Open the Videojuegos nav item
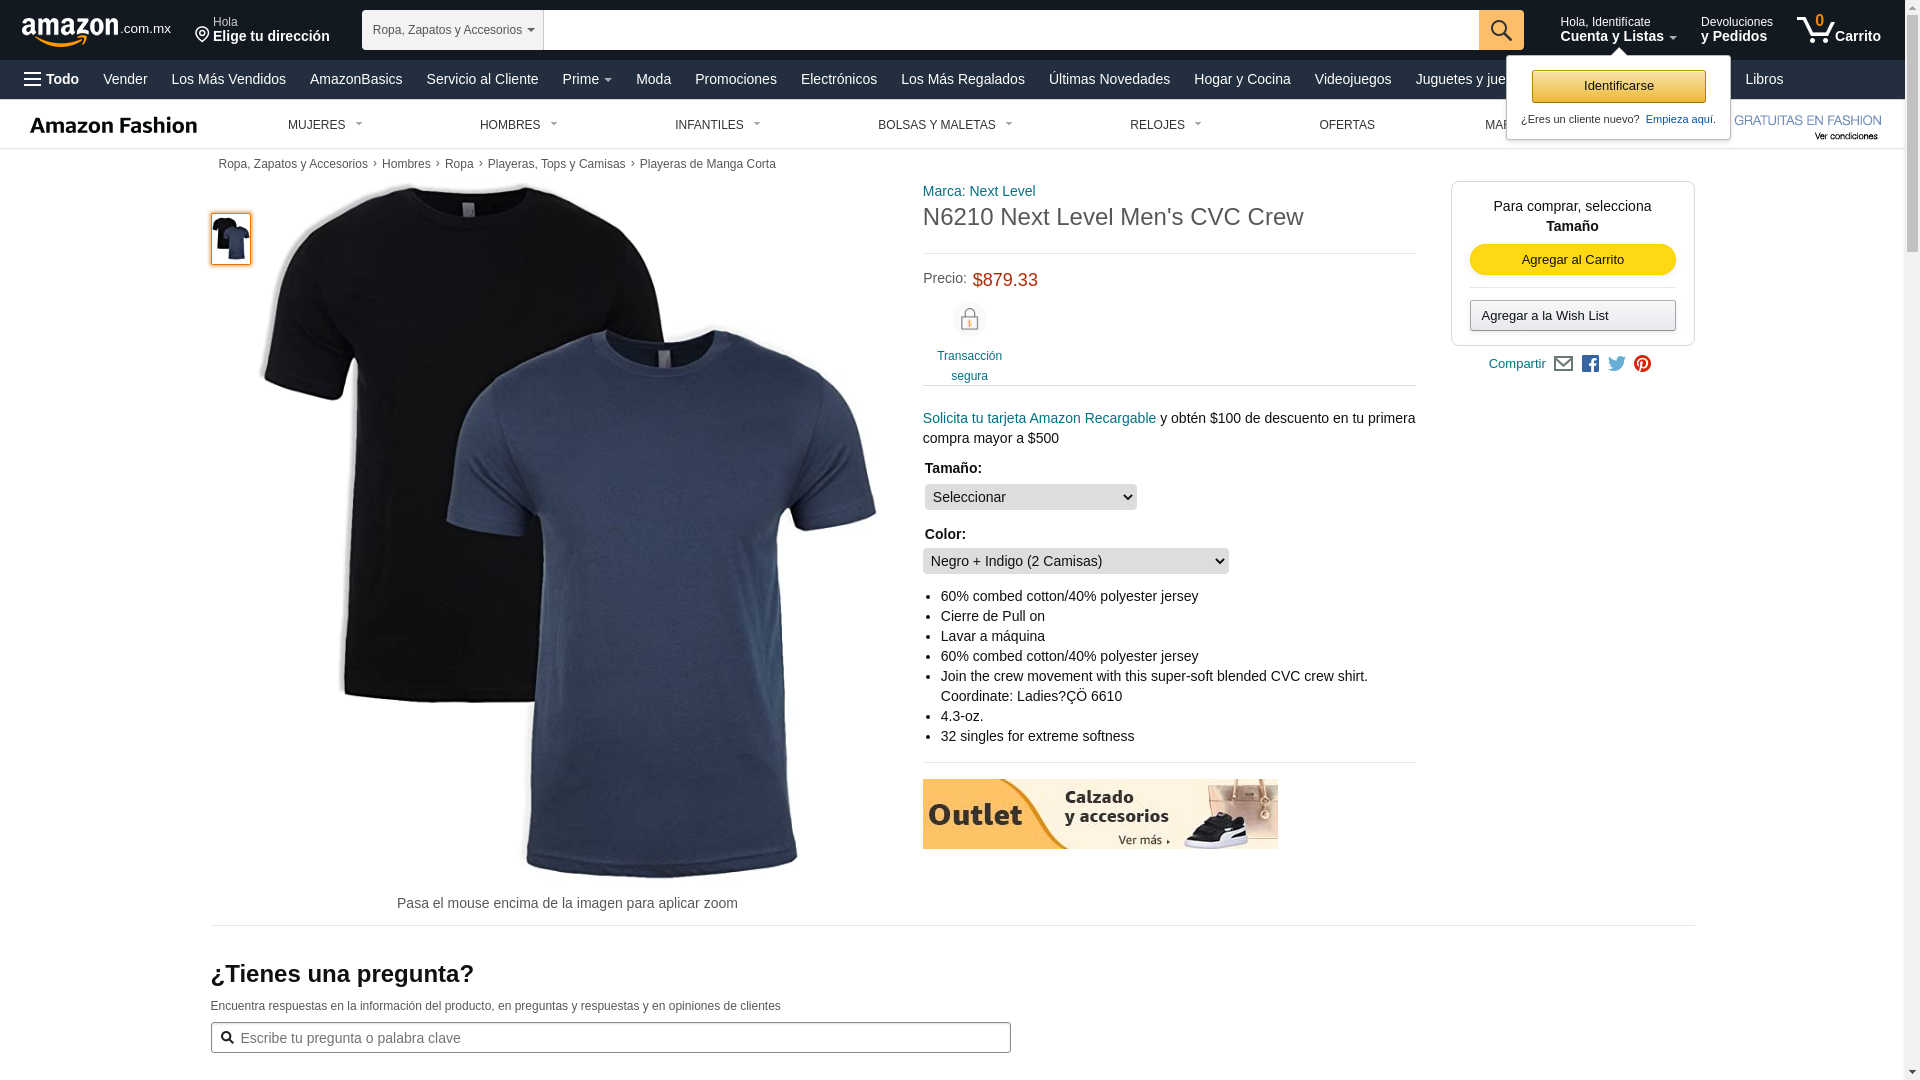 tap(1352, 79)
